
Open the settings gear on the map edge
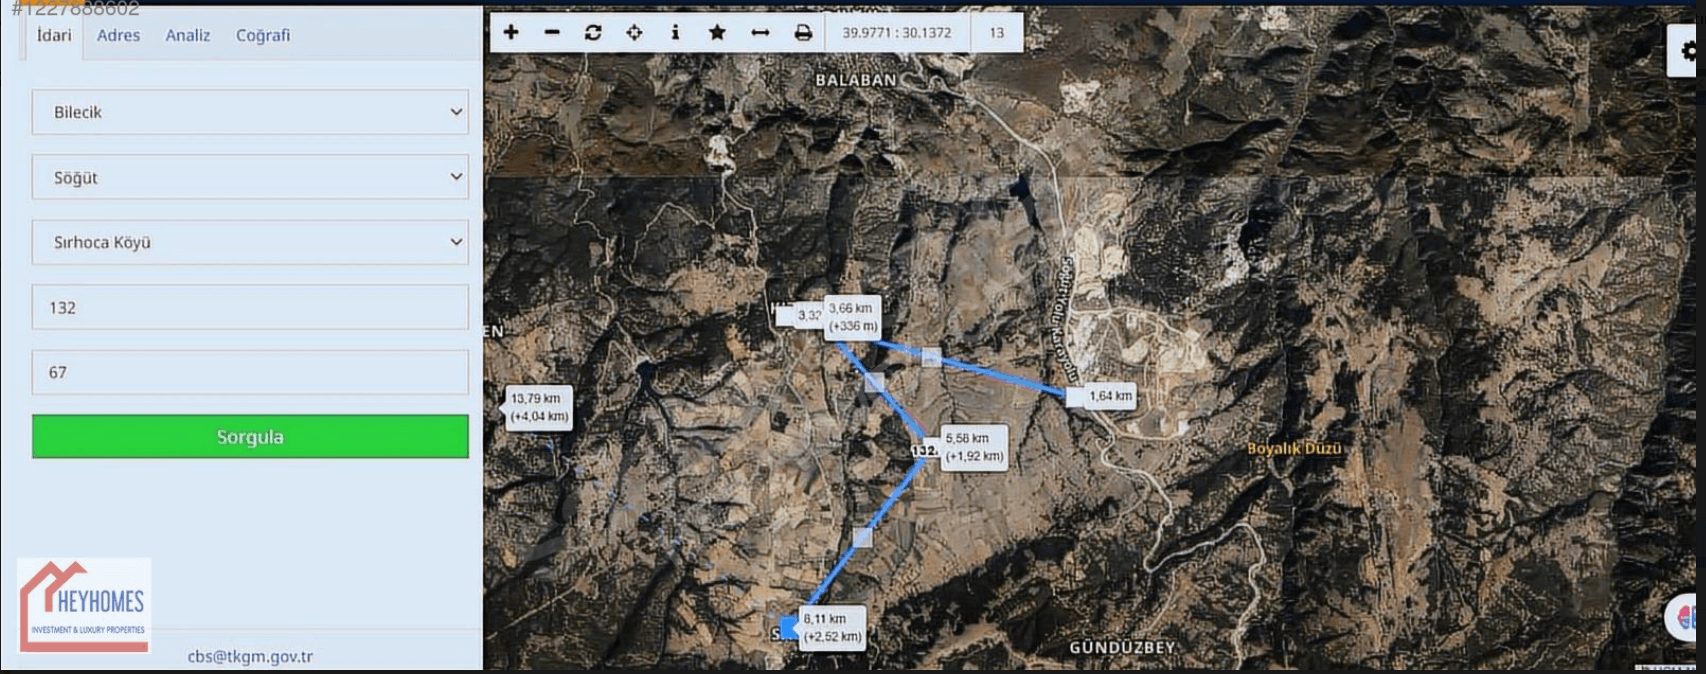click(x=1688, y=51)
